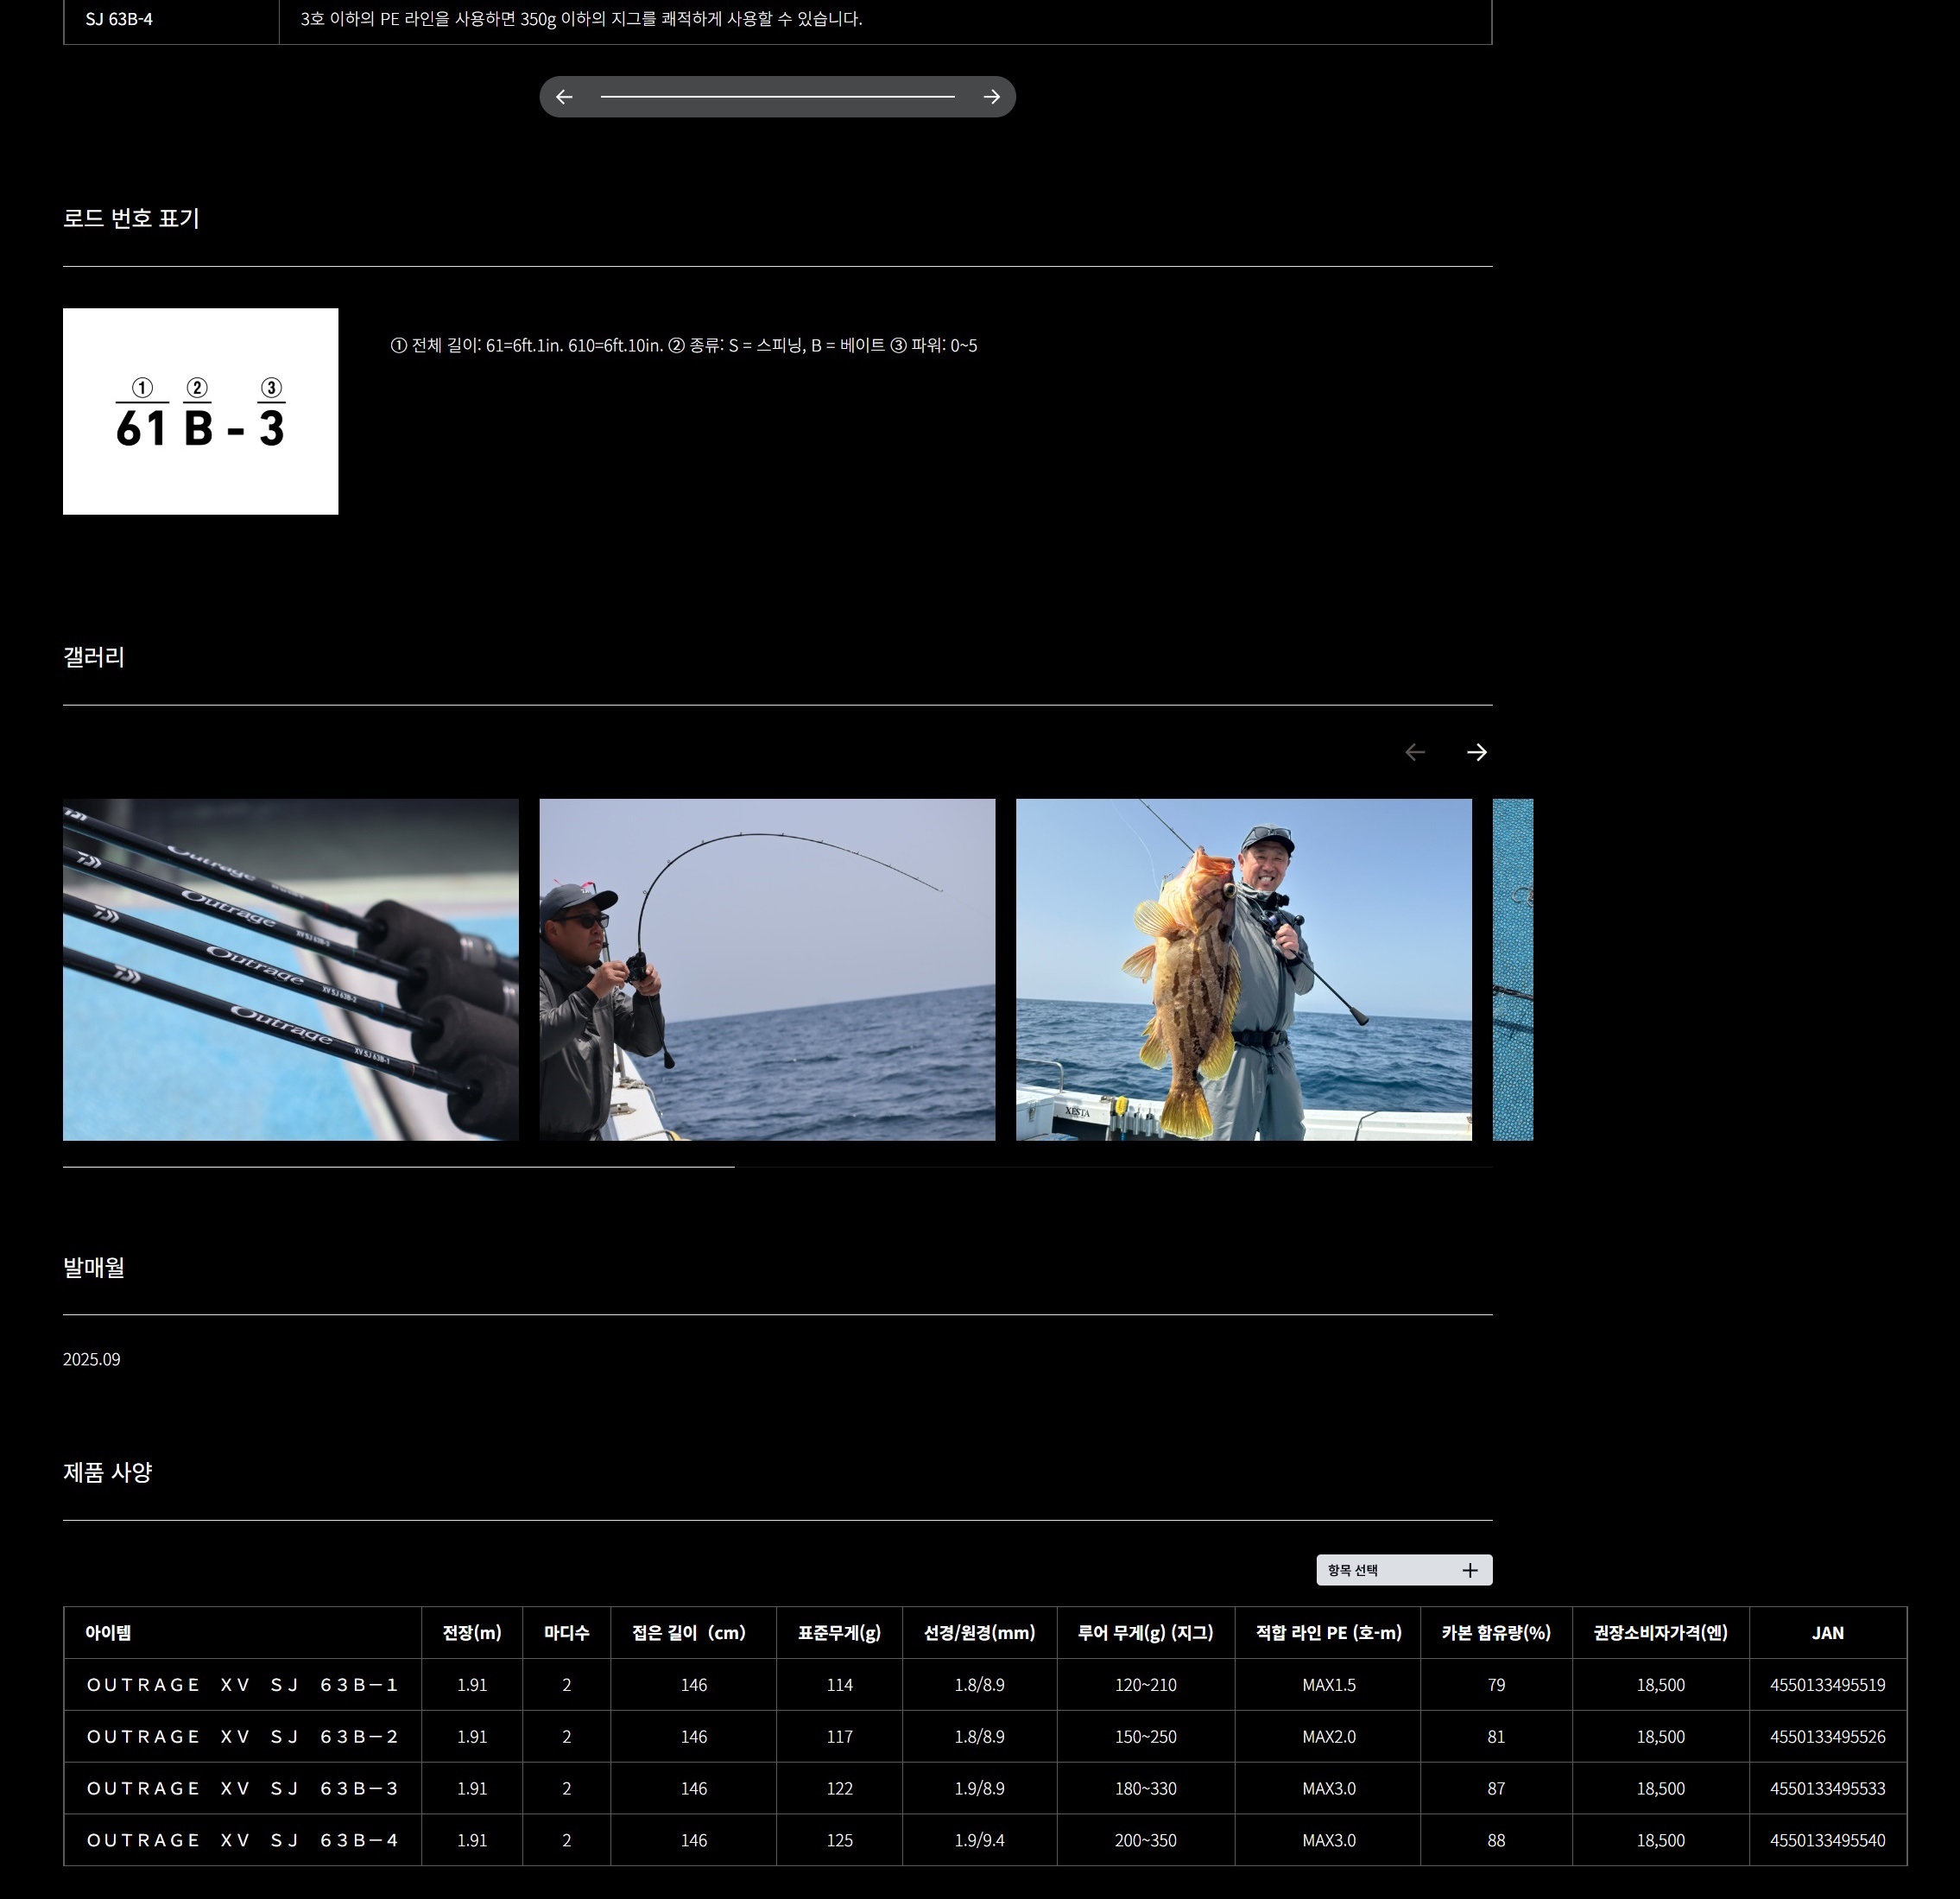Click the table slider left arrow
Viewport: 1960px width, 1899px height.
564,97
